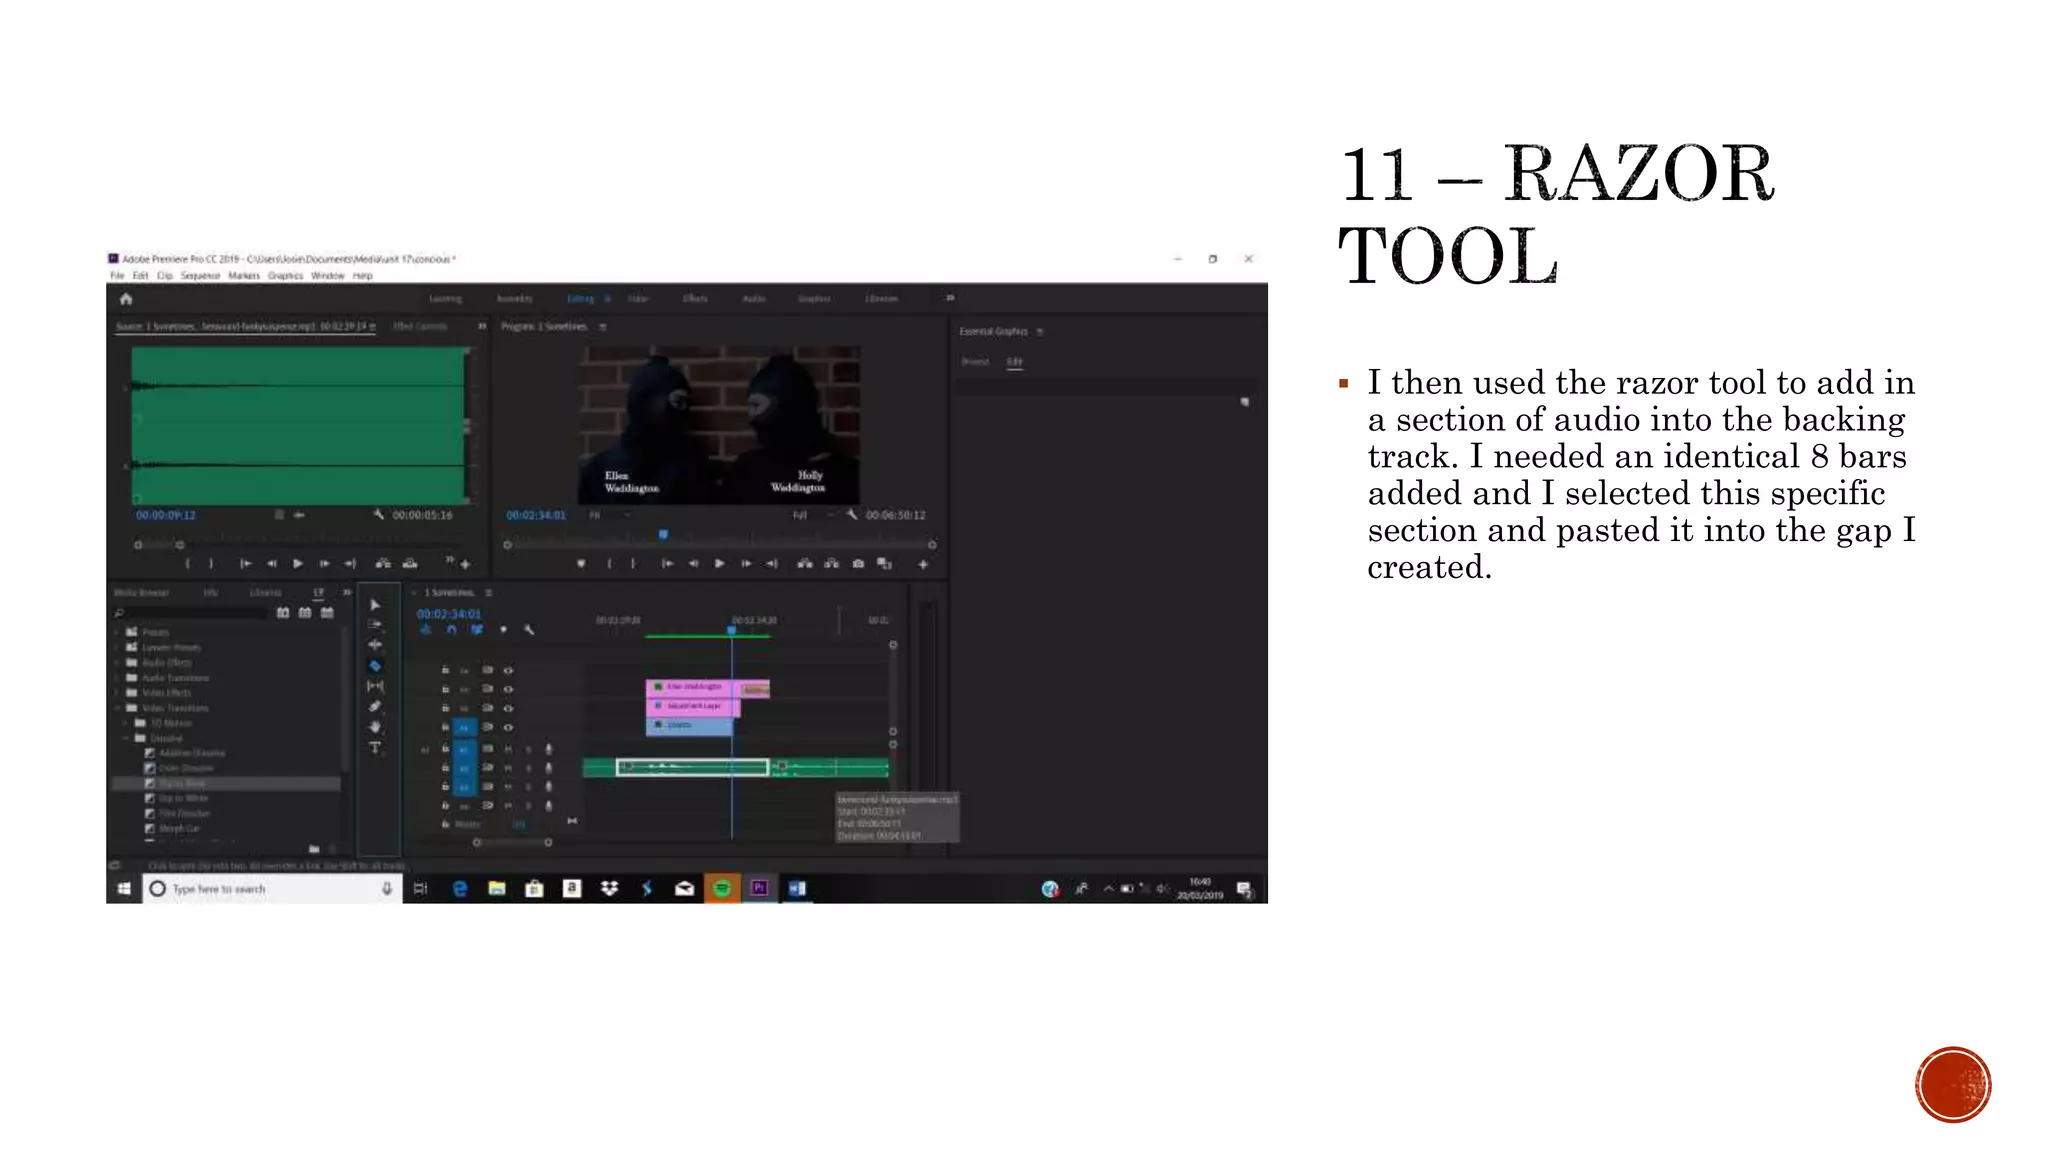Click Overwrite button in Source monitor
2048x1152 pixels.
[x=410, y=564]
